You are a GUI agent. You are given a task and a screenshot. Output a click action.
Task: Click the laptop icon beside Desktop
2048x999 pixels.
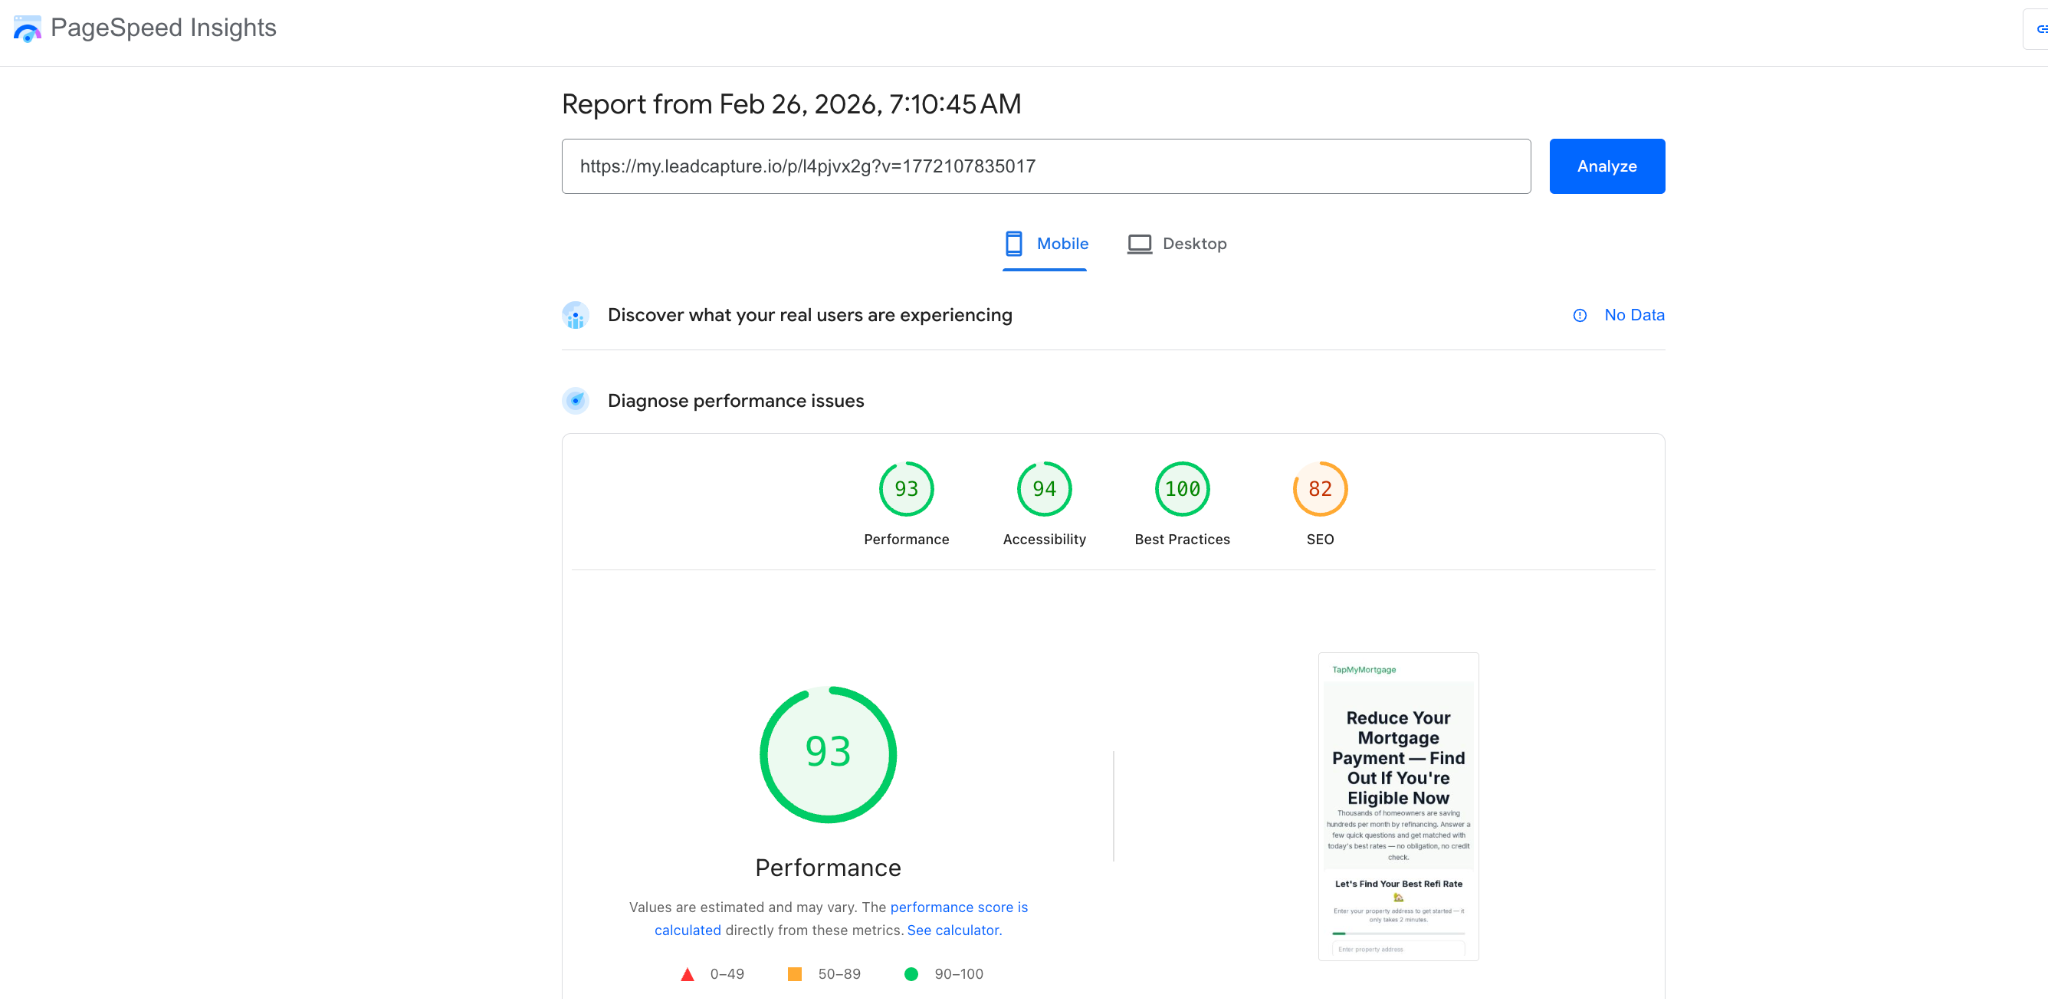(x=1139, y=243)
